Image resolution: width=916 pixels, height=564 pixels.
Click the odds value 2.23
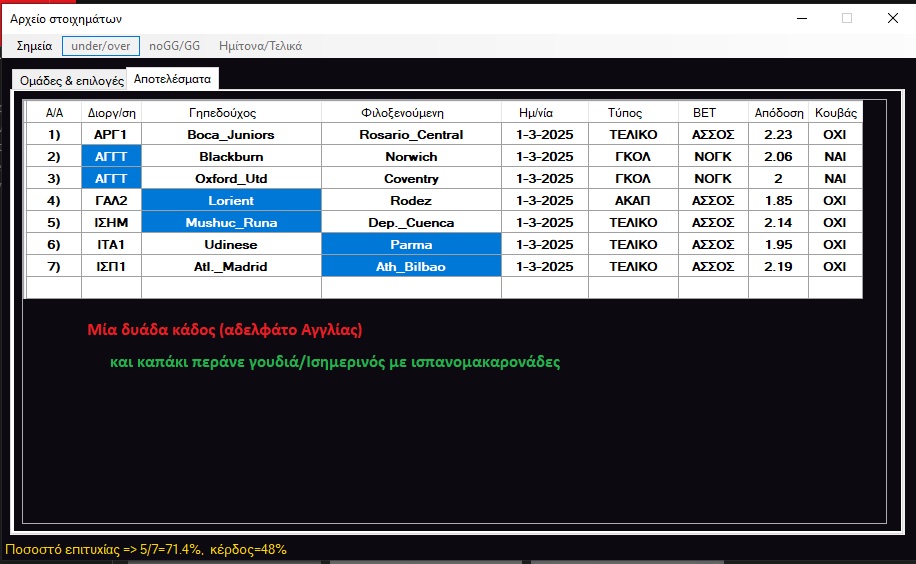coord(778,134)
